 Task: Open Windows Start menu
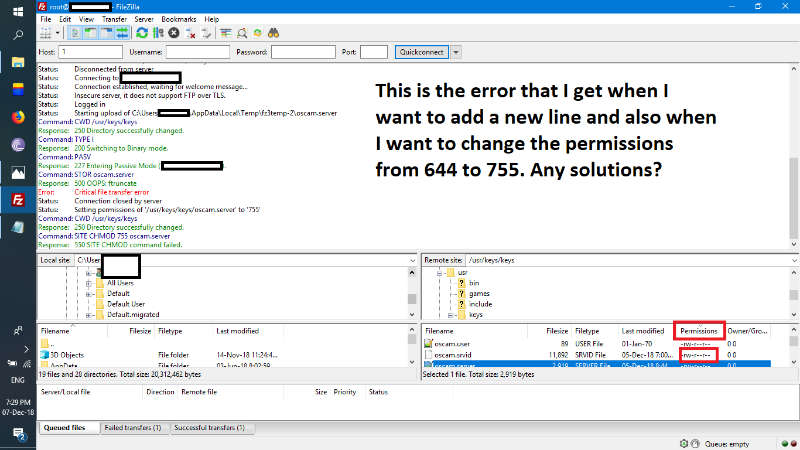(18, 11)
